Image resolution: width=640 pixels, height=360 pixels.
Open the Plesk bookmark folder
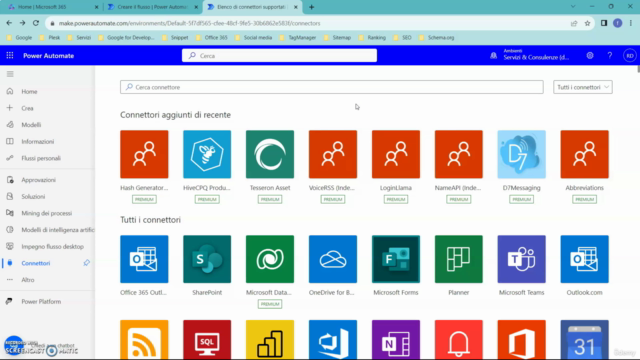coord(50,38)
